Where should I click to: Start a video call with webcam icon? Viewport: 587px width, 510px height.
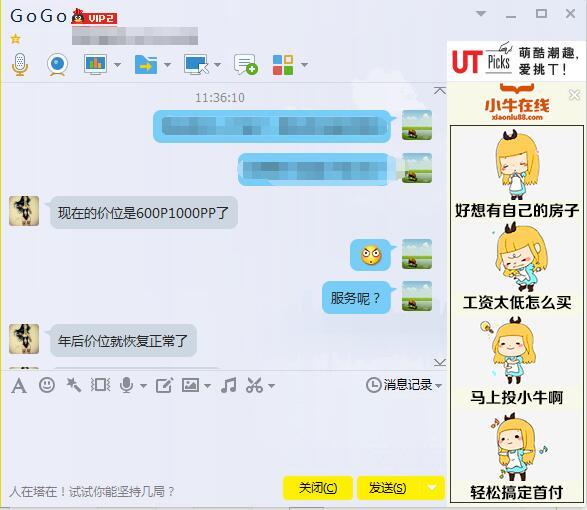[58, 64]
